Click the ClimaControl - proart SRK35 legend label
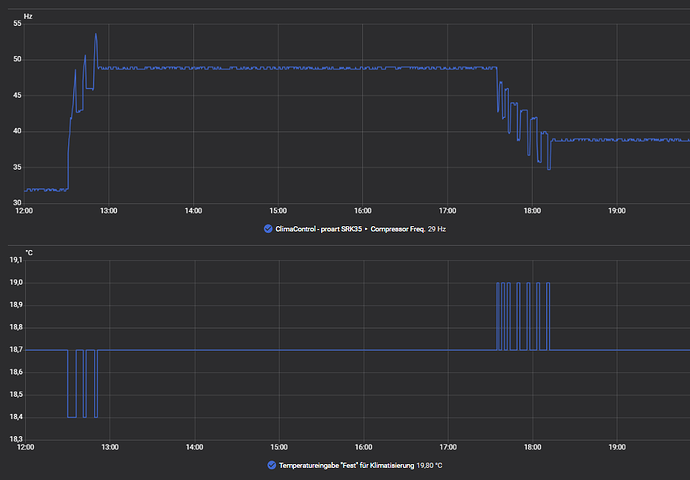 (x=319, y=229)
